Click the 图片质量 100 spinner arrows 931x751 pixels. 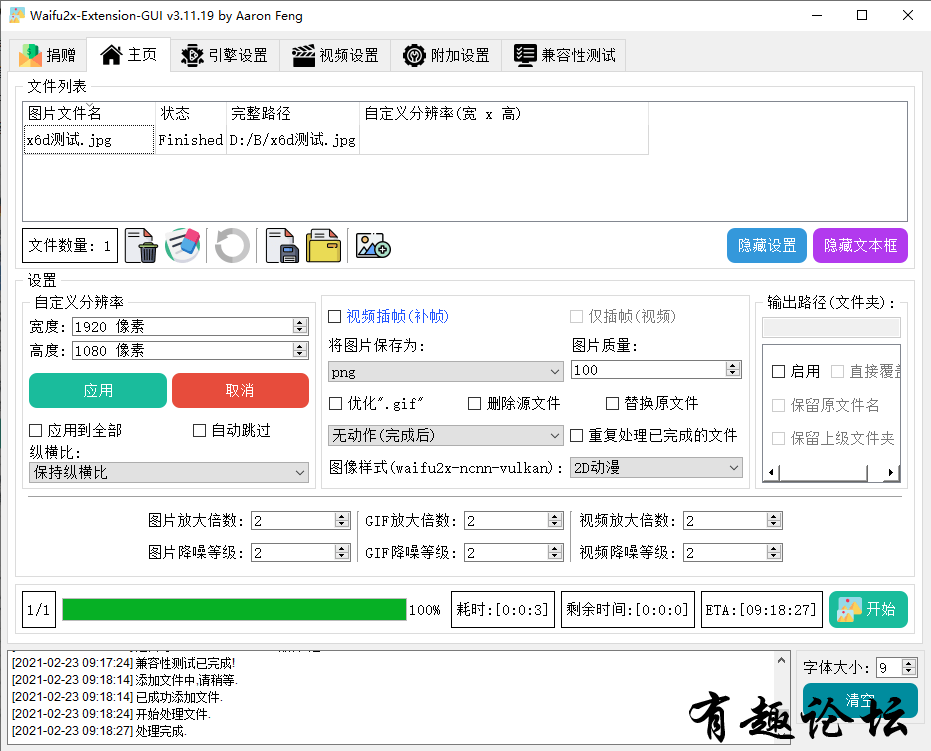[x=733, y=369]
